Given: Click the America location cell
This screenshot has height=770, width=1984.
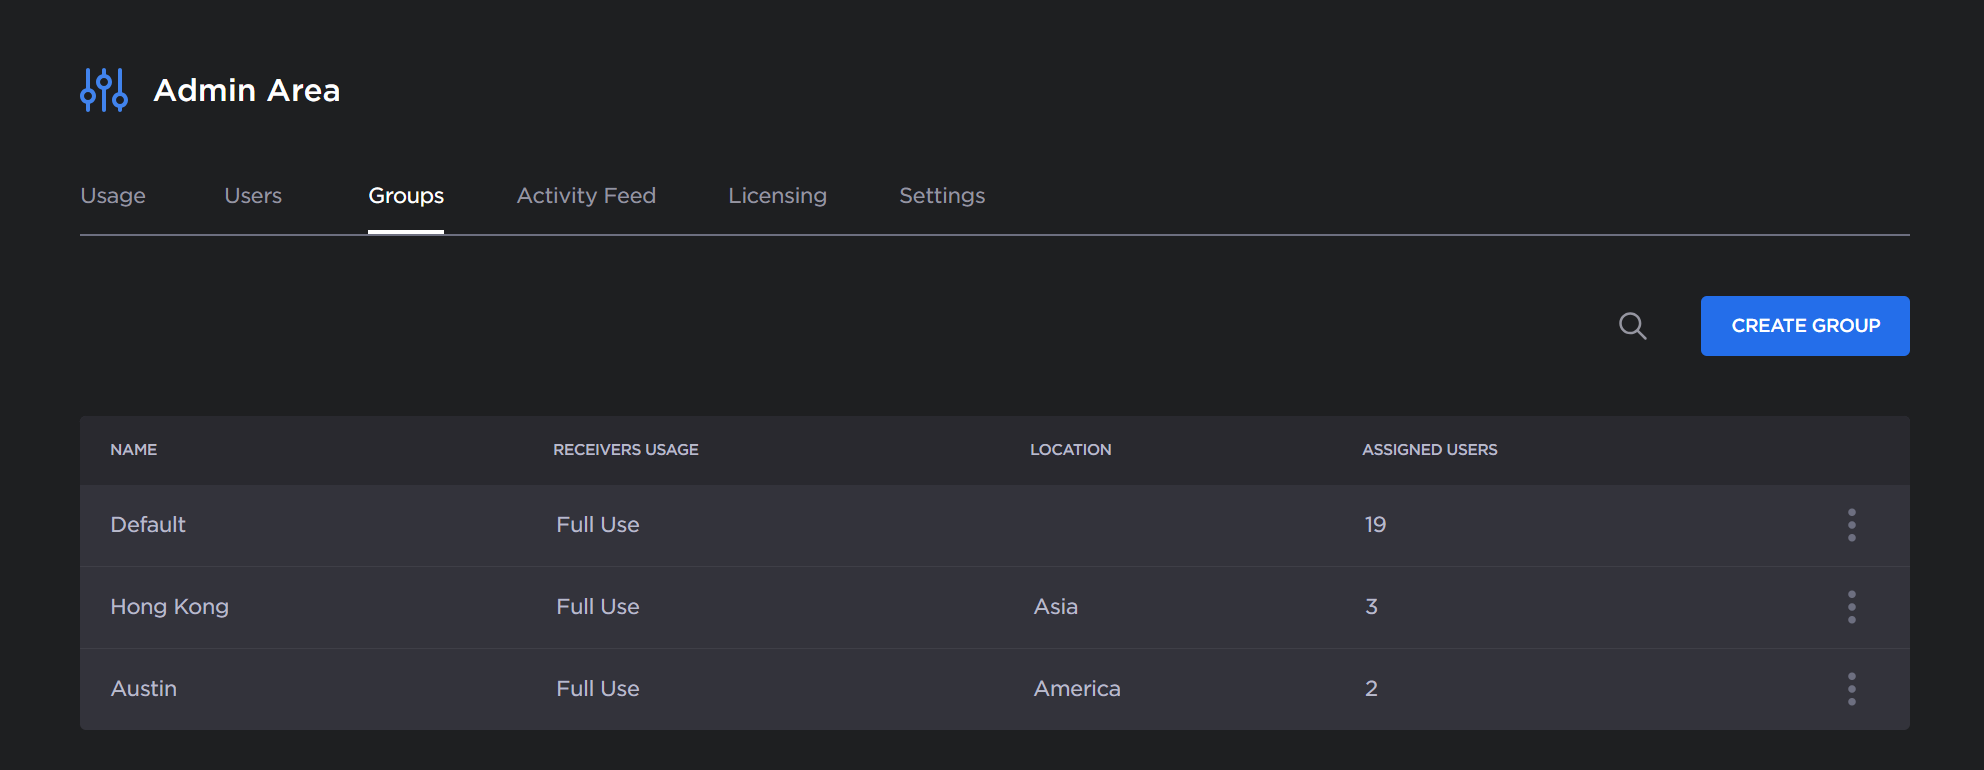Looking at the screenshot, I should pyautogui.click(x=1077, y=689).
